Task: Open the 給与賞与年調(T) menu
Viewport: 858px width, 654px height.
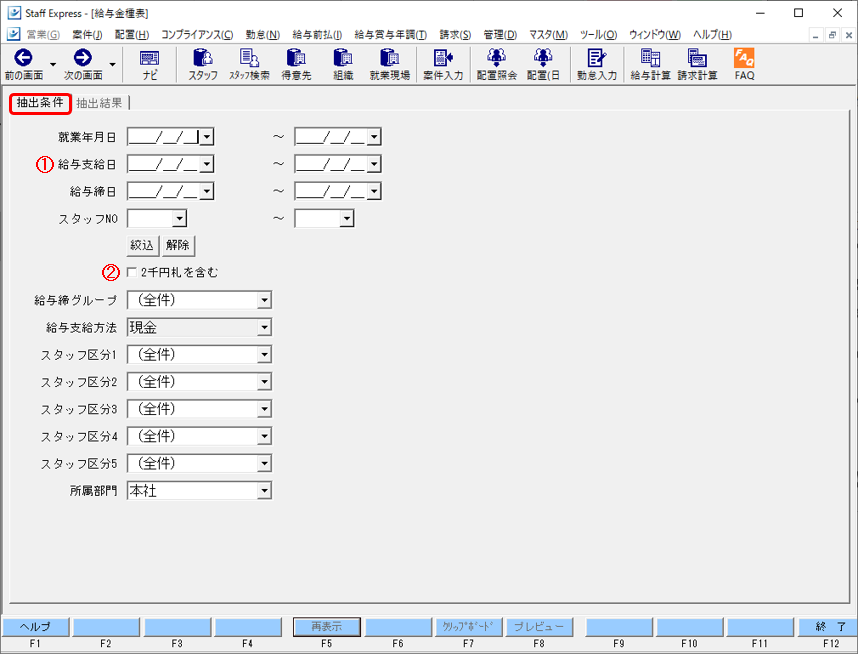Action: [391, 34]
